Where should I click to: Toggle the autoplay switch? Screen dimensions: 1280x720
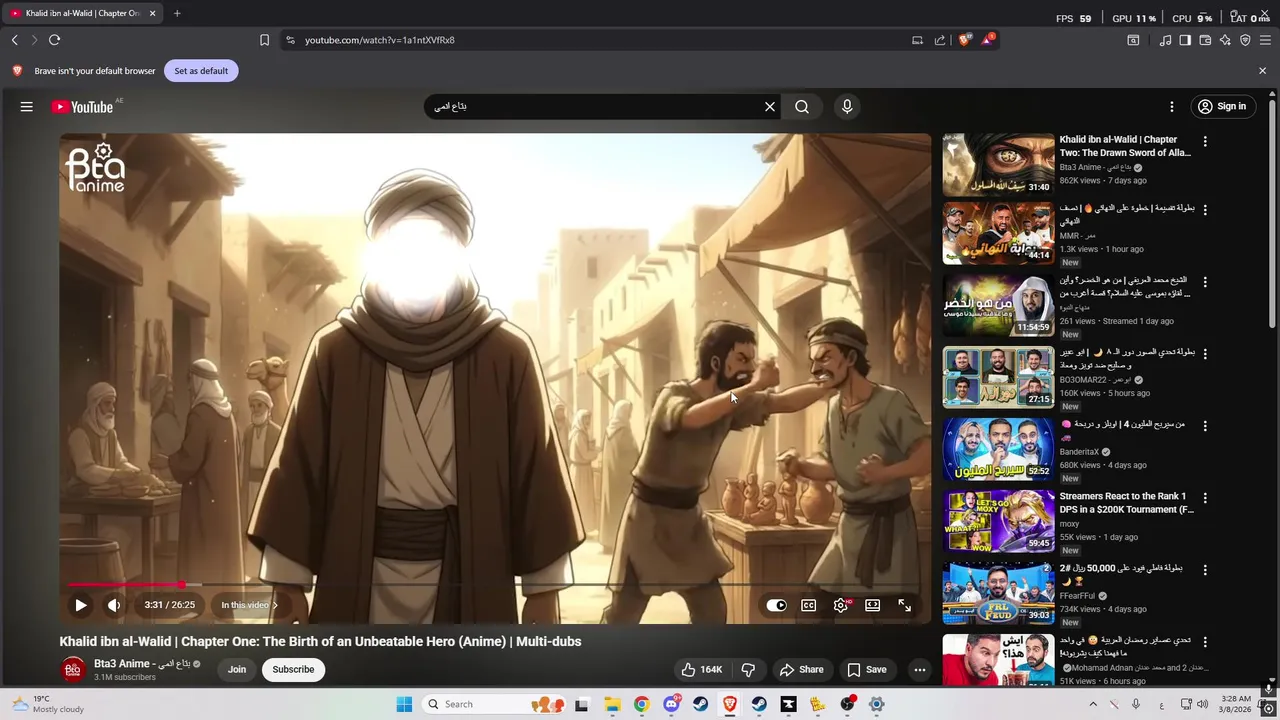pos(776,605)
